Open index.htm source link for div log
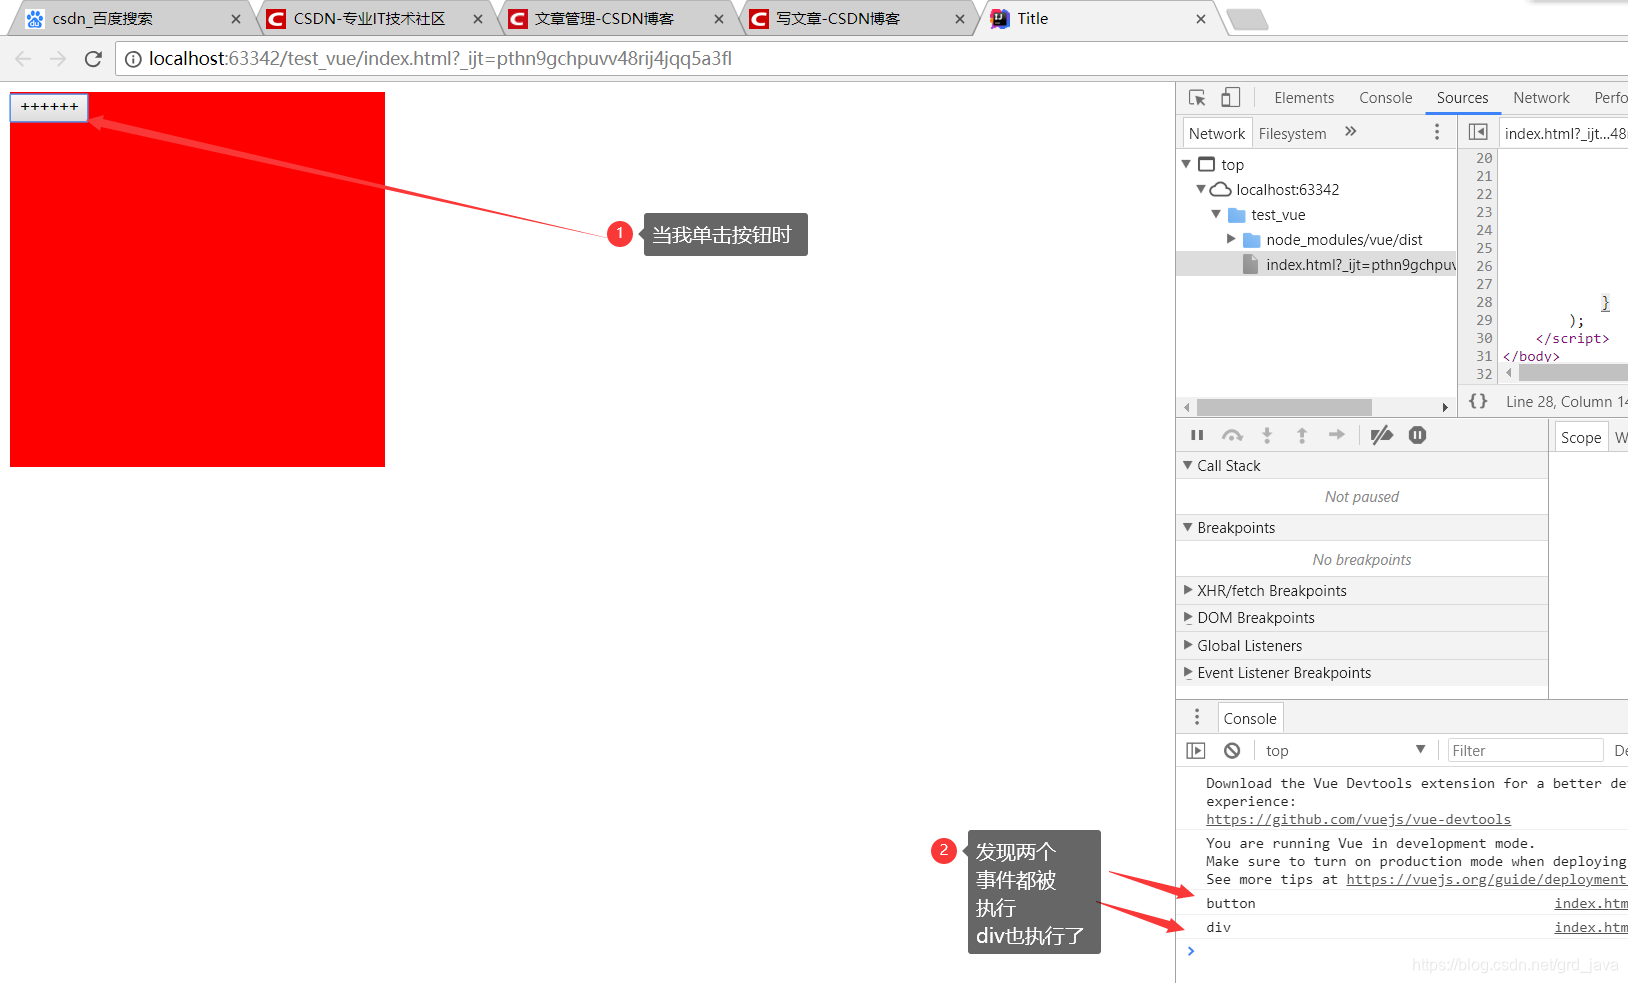The image size is (1628, 983). [x=1590, y=927]
